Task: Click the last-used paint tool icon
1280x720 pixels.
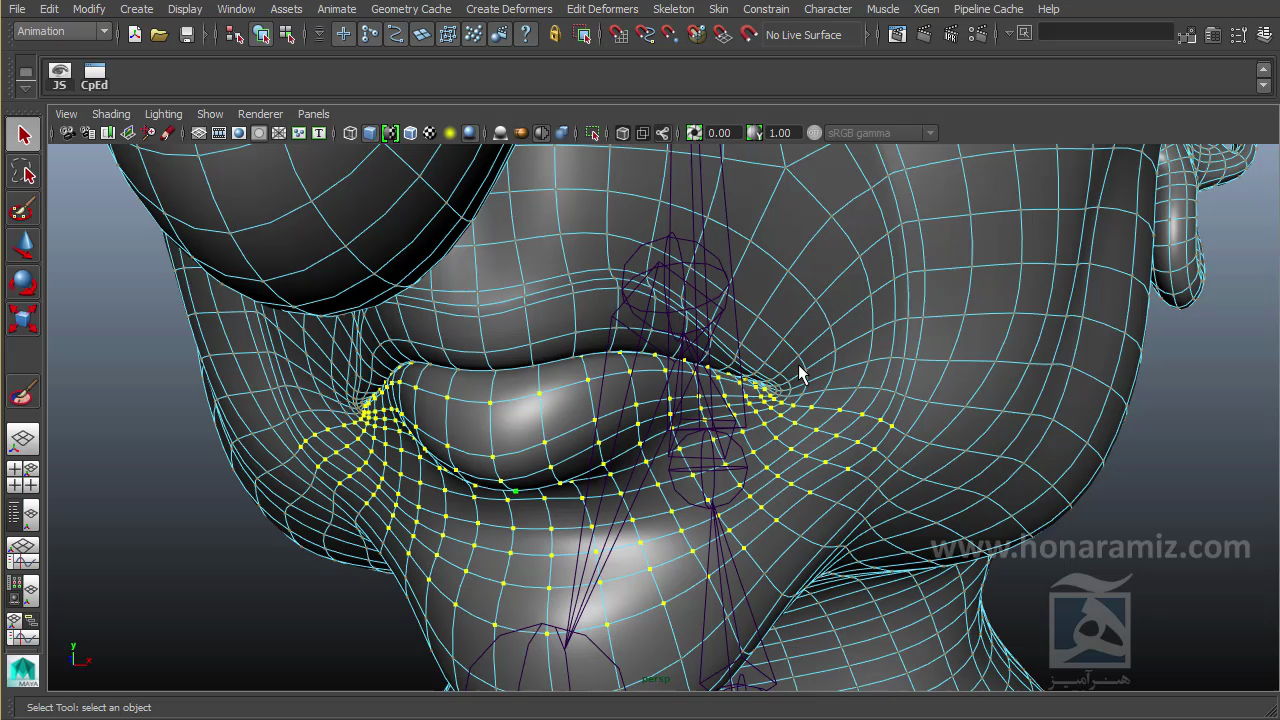Action: [24, 393]
